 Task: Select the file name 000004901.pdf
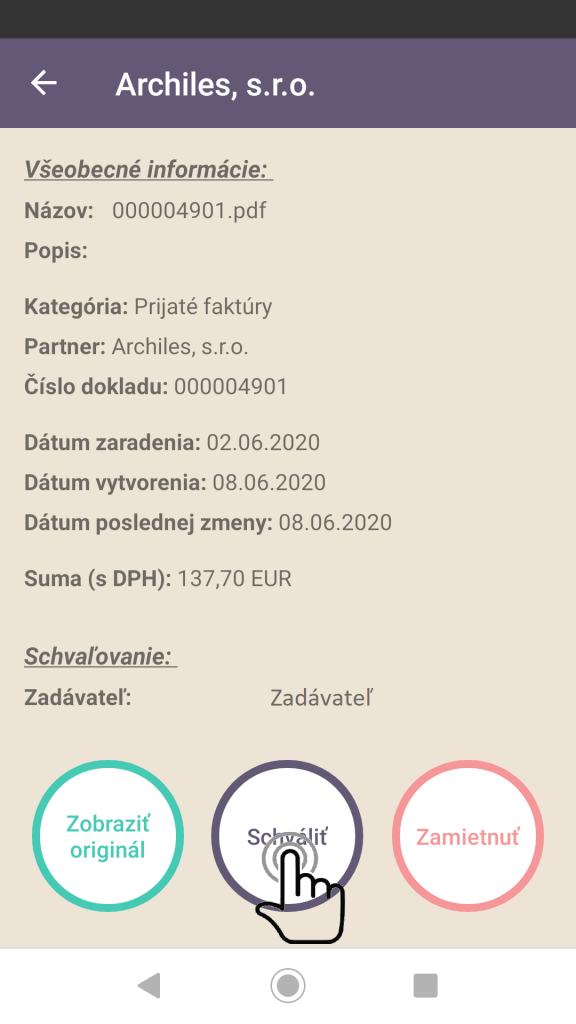coord(189,210)
